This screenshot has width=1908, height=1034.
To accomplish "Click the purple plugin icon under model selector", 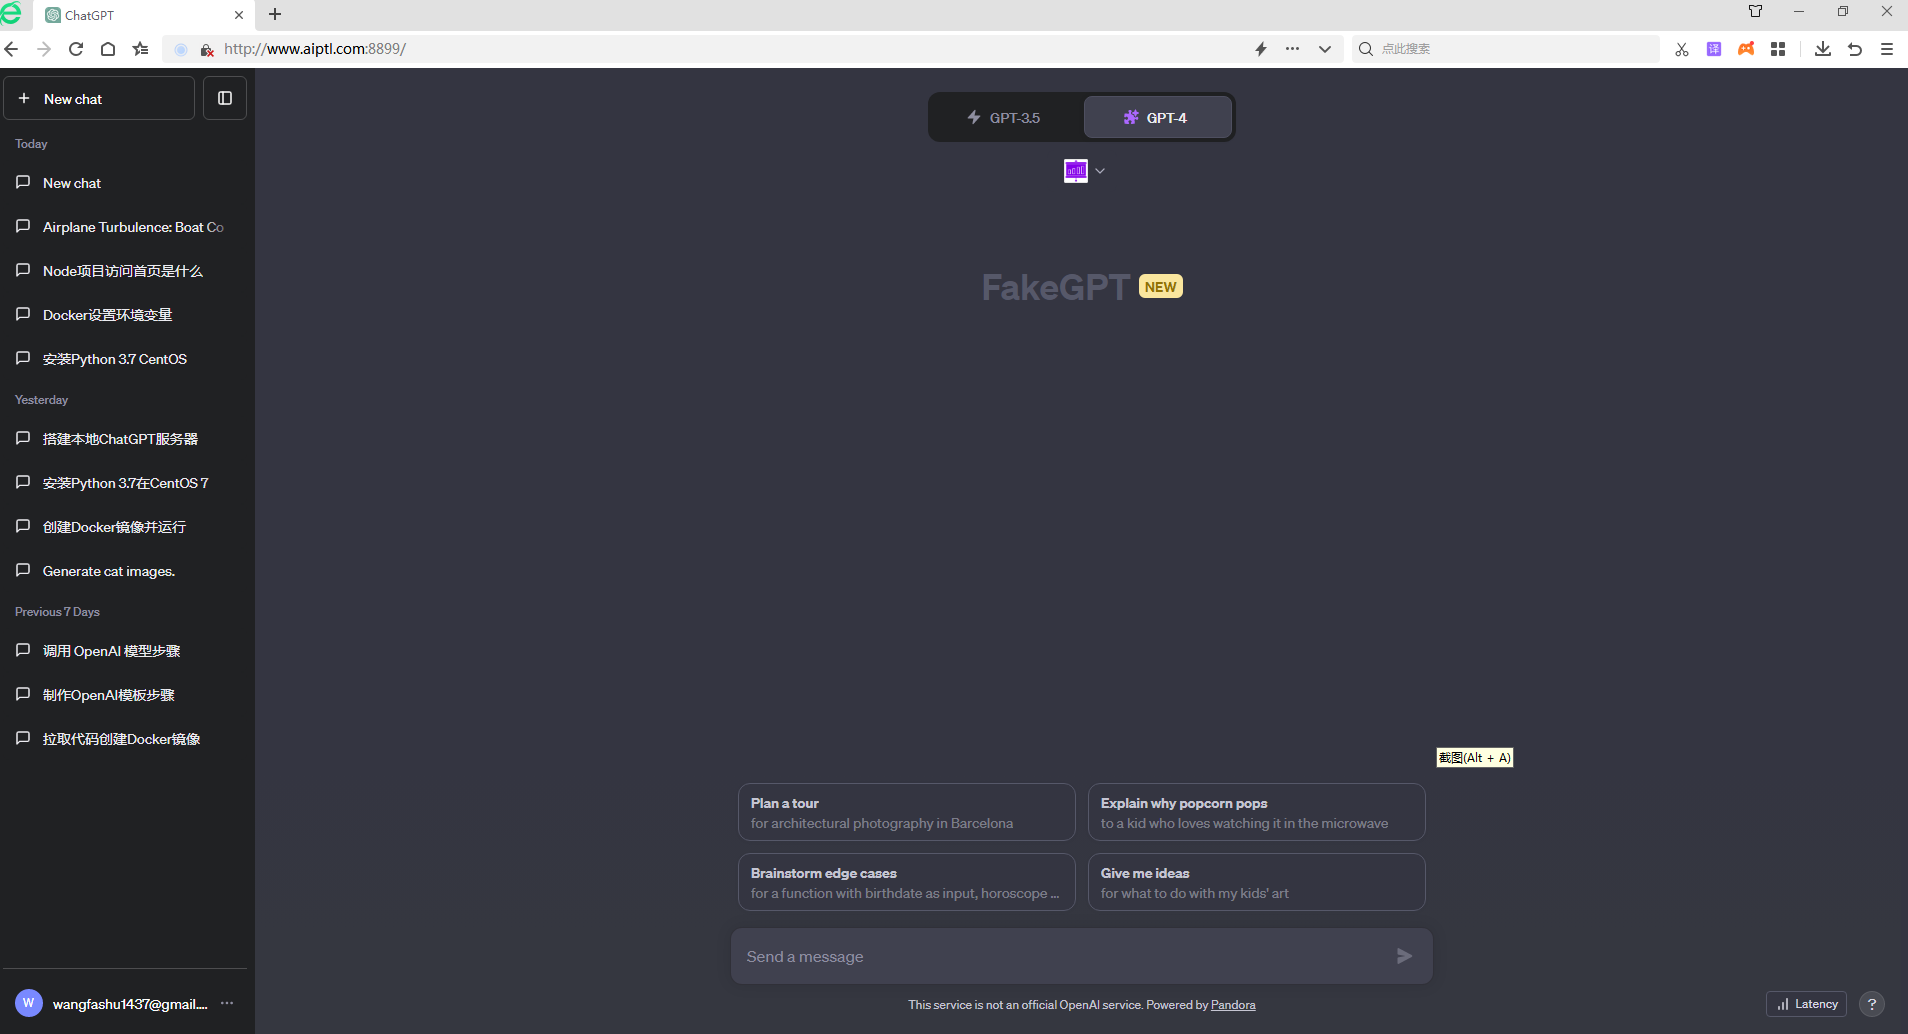I will (x=1075, y=171).
